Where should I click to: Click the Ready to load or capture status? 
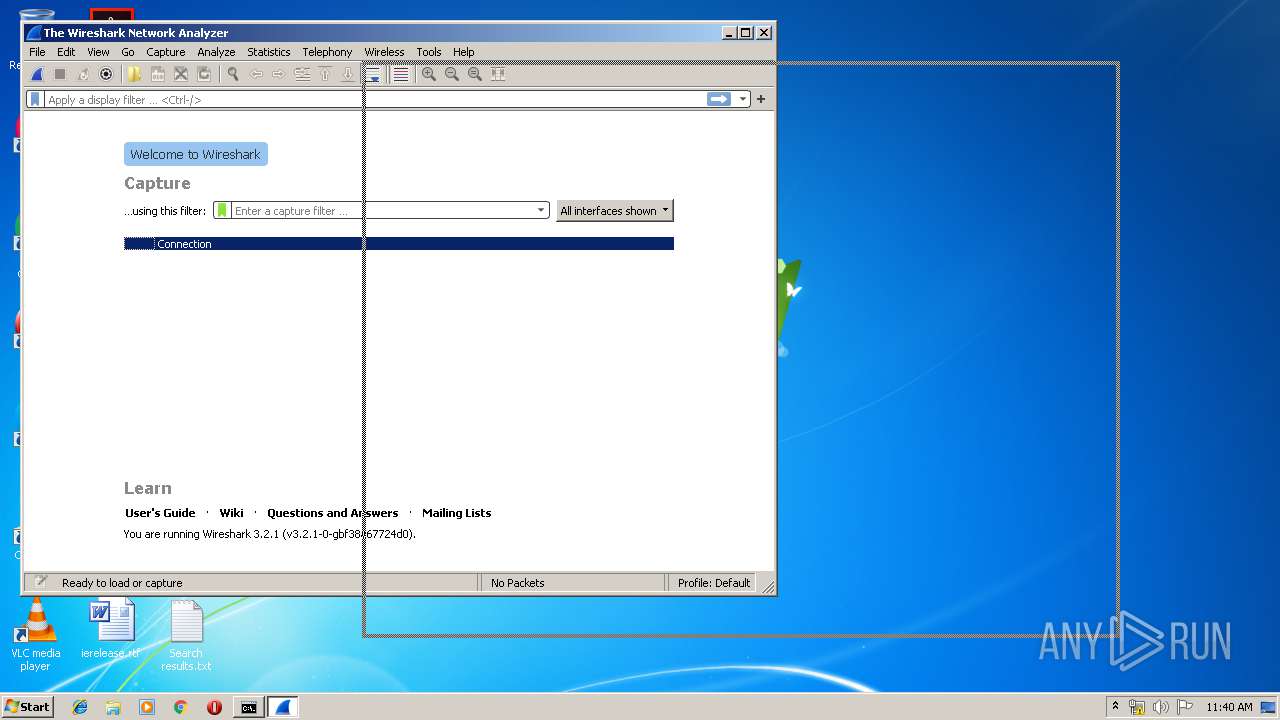(x=122, y=583)
